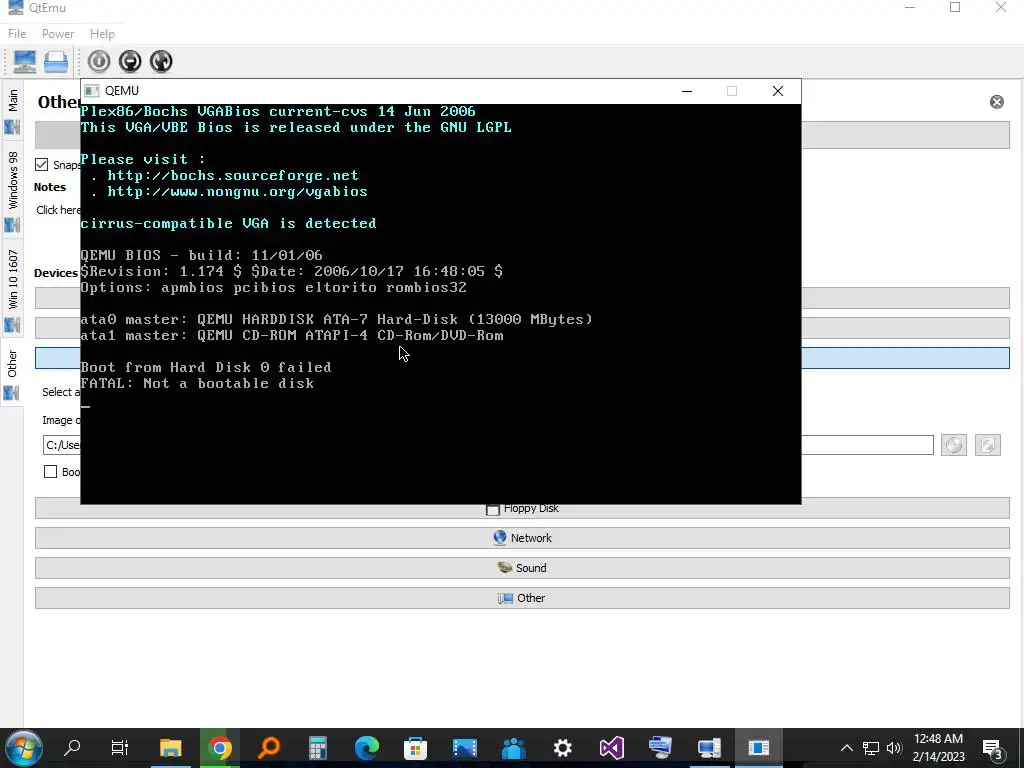Show hidden tray icons chevron
The height and width of the screenshot is (768, 1024).
tap(846, 748)
